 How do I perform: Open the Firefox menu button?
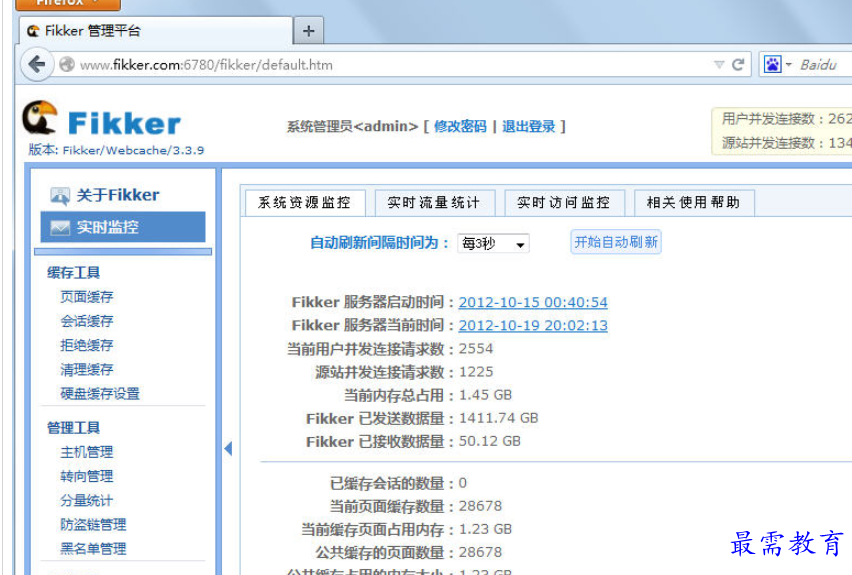click(67, 4)
